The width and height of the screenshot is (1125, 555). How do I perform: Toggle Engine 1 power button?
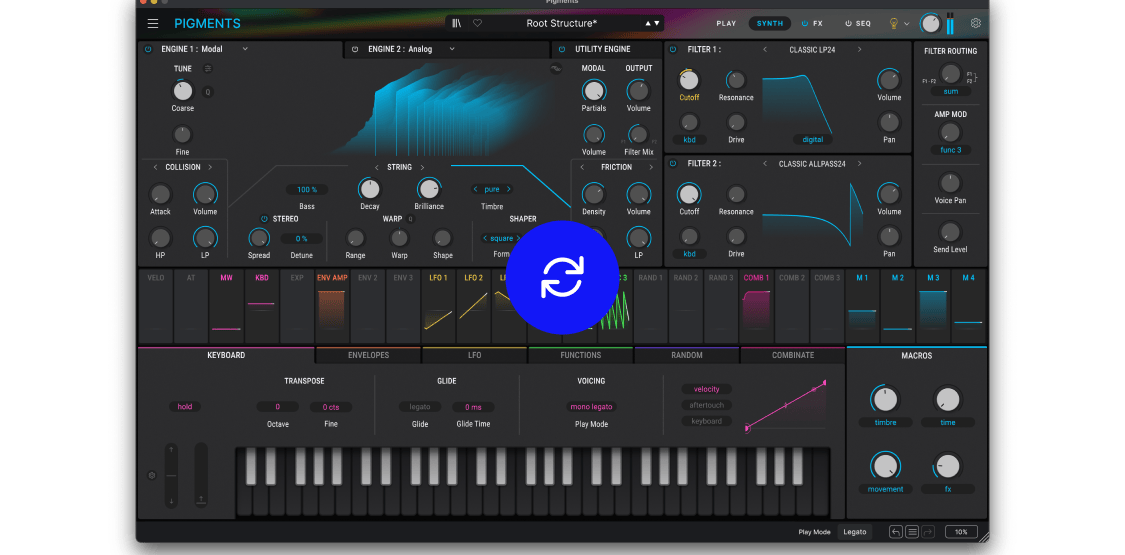click(x=148, y=49)
